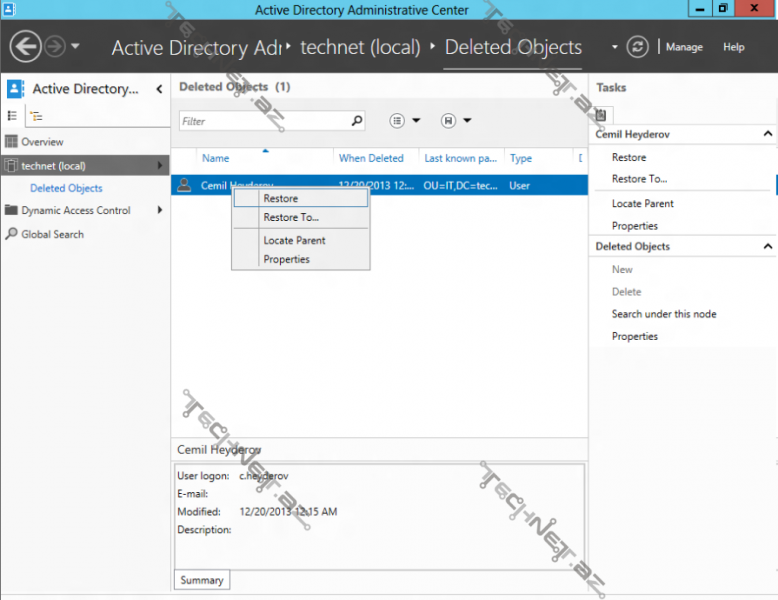
Task: Collapse the Cemil Heyderov tasks section
Action: [x=767, y=134]
